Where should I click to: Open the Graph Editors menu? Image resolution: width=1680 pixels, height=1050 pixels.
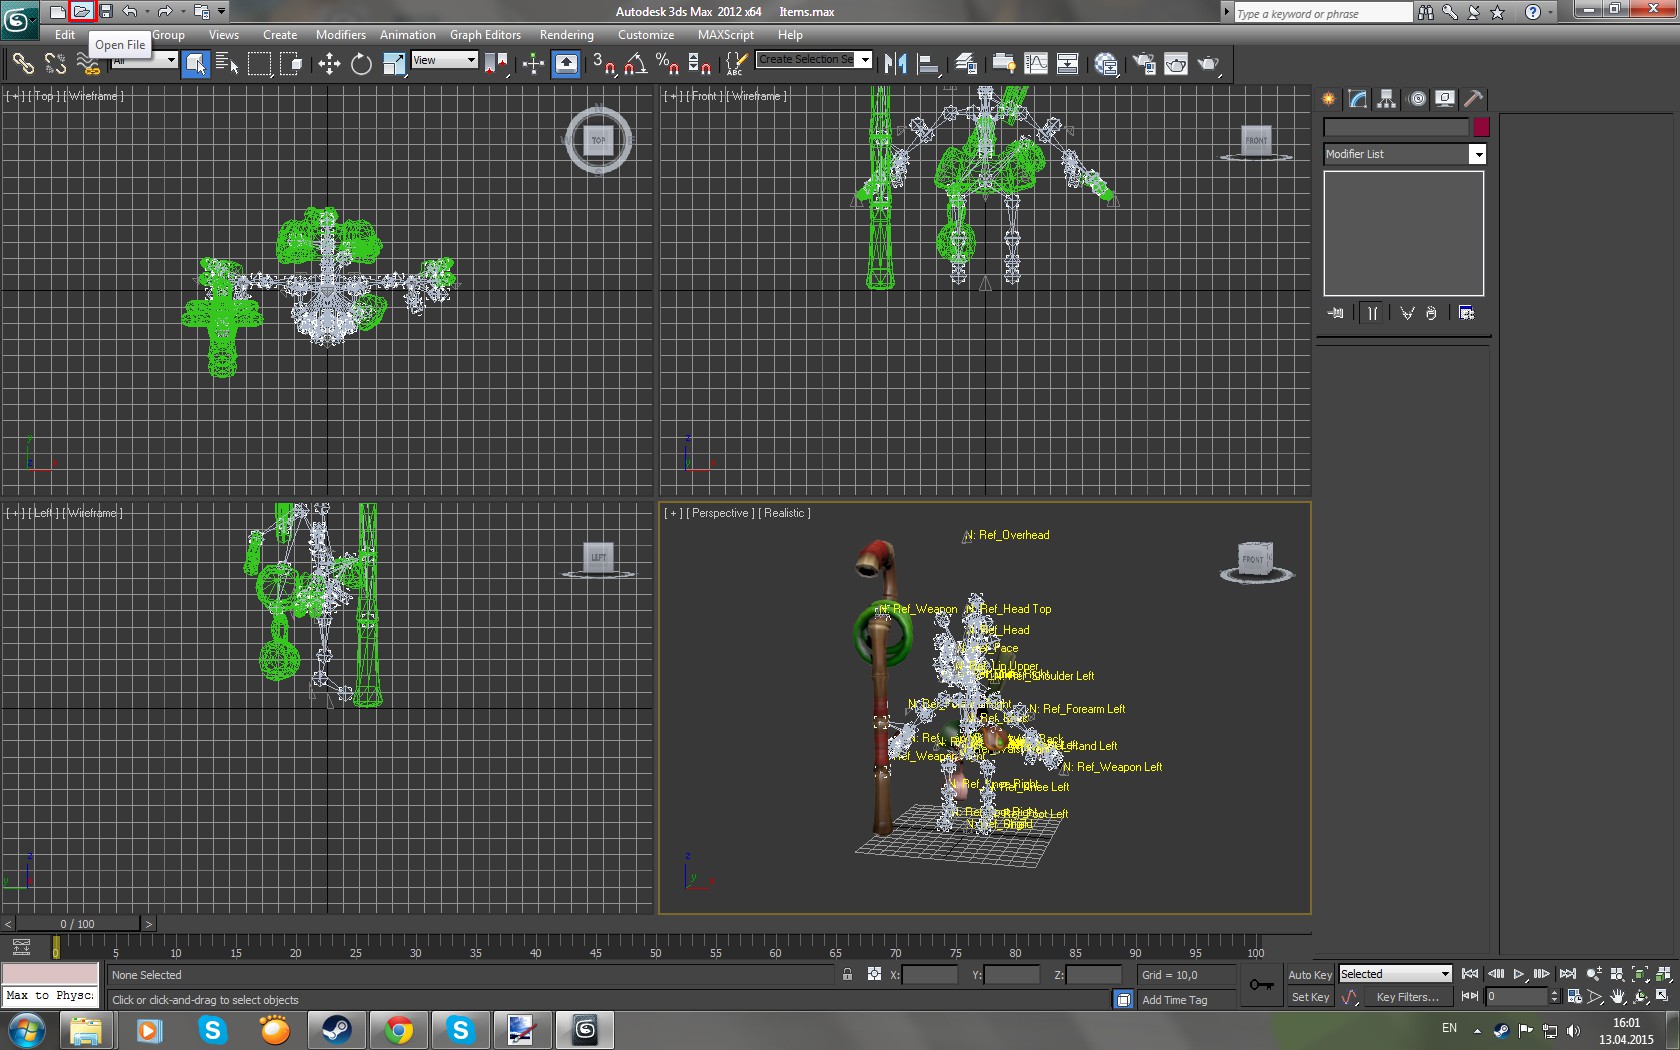pos(485,35)
